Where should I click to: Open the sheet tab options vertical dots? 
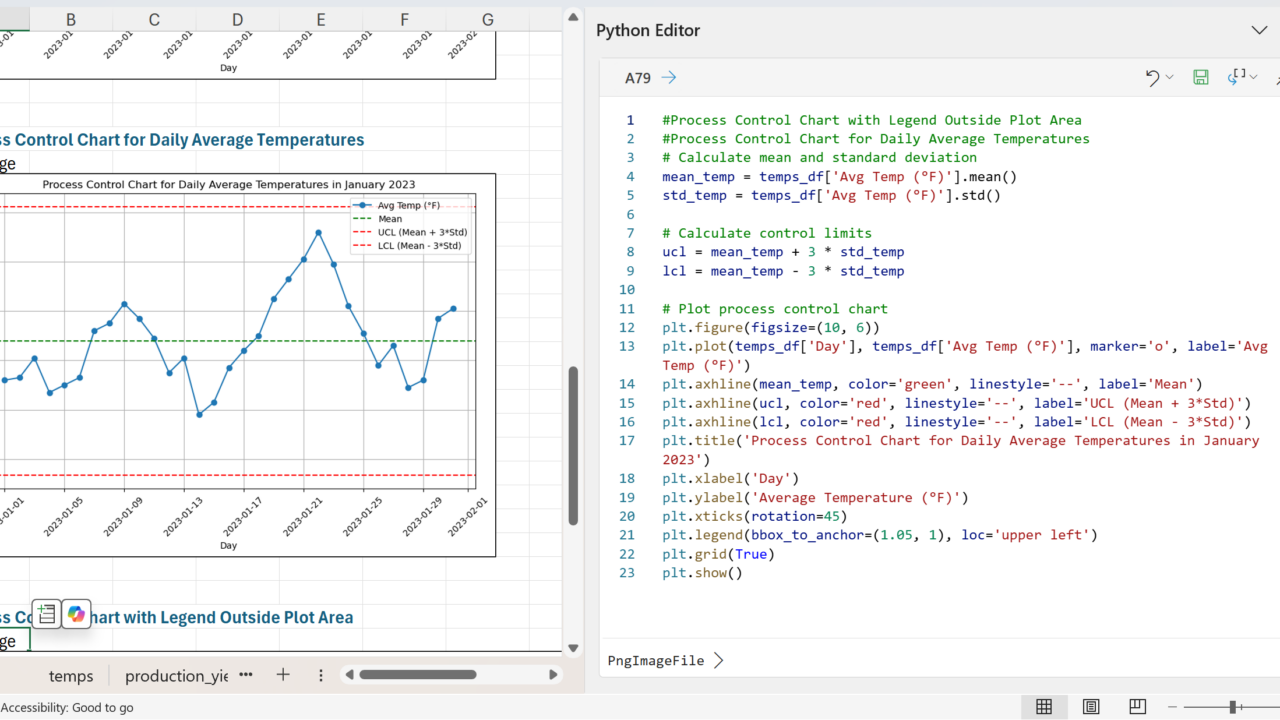tap(320, 675)
